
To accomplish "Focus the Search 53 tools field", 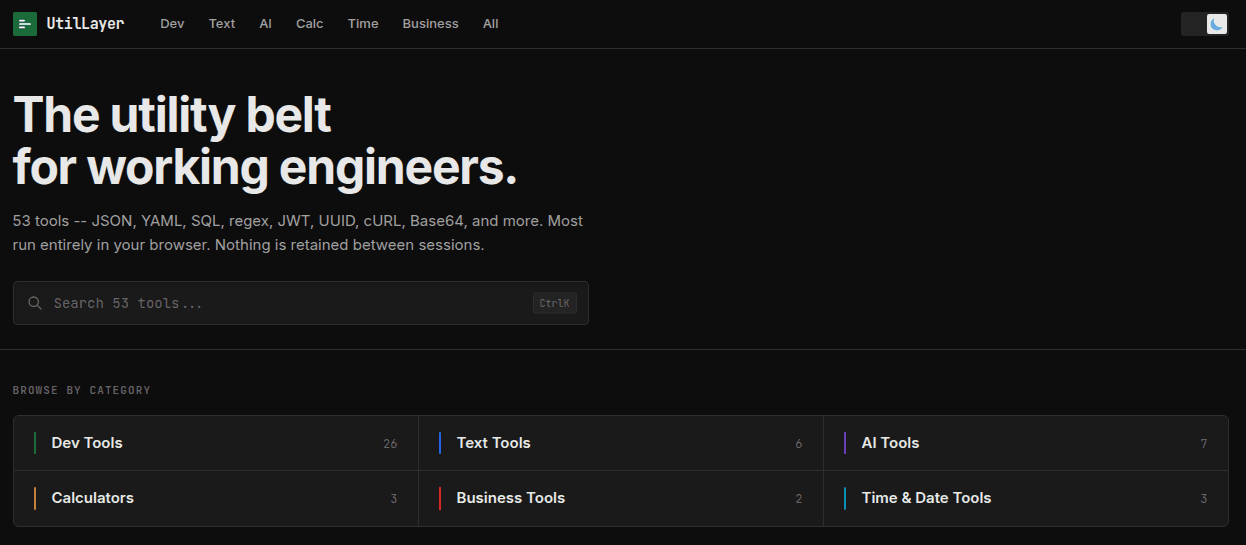I will pyautogui.click(x=301, y=303).
